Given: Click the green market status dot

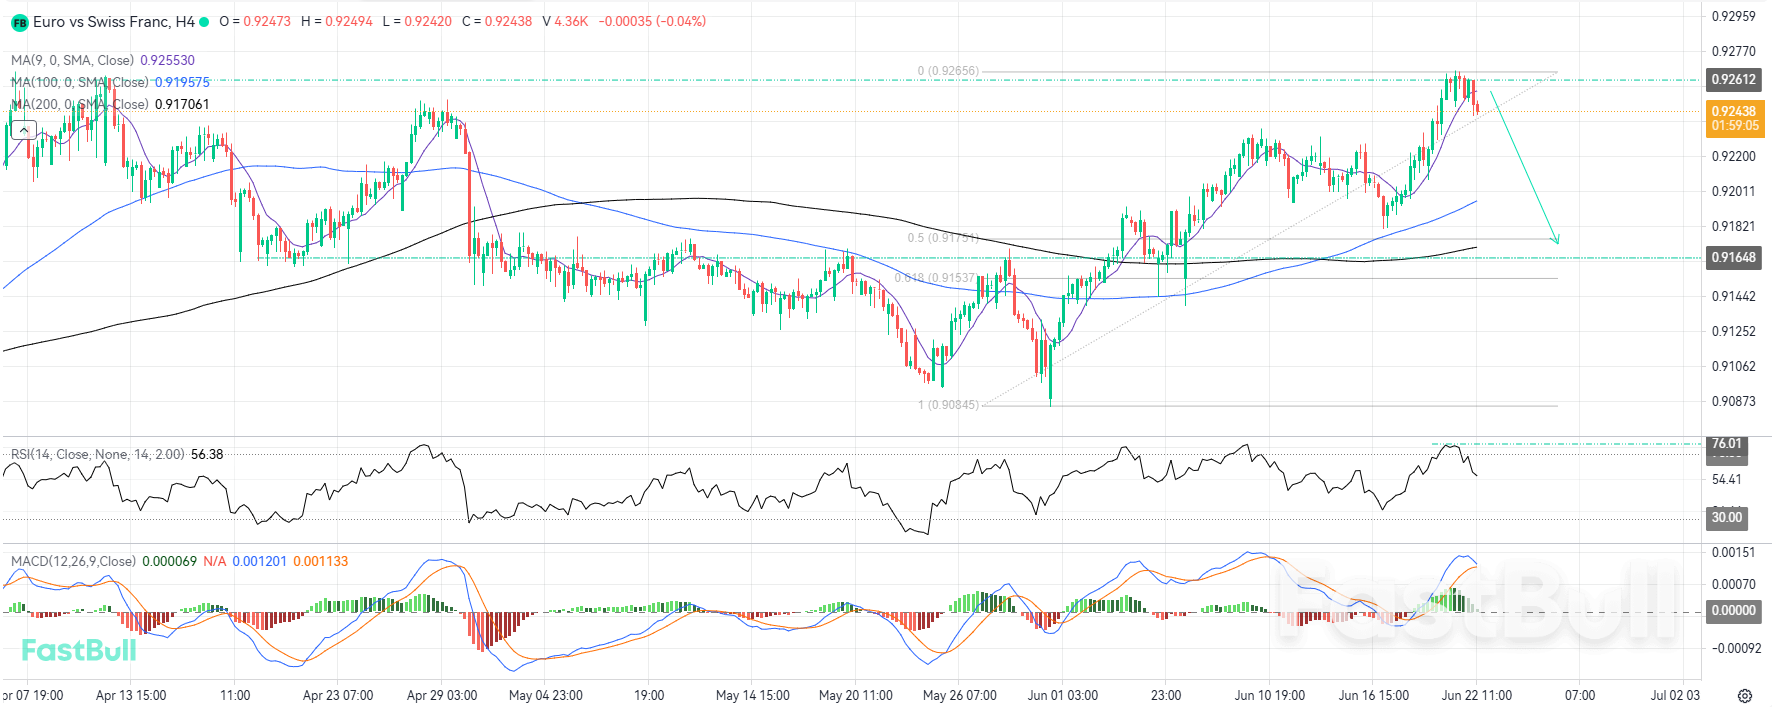Looking at the screenshot, I should [x=204, y=22].
